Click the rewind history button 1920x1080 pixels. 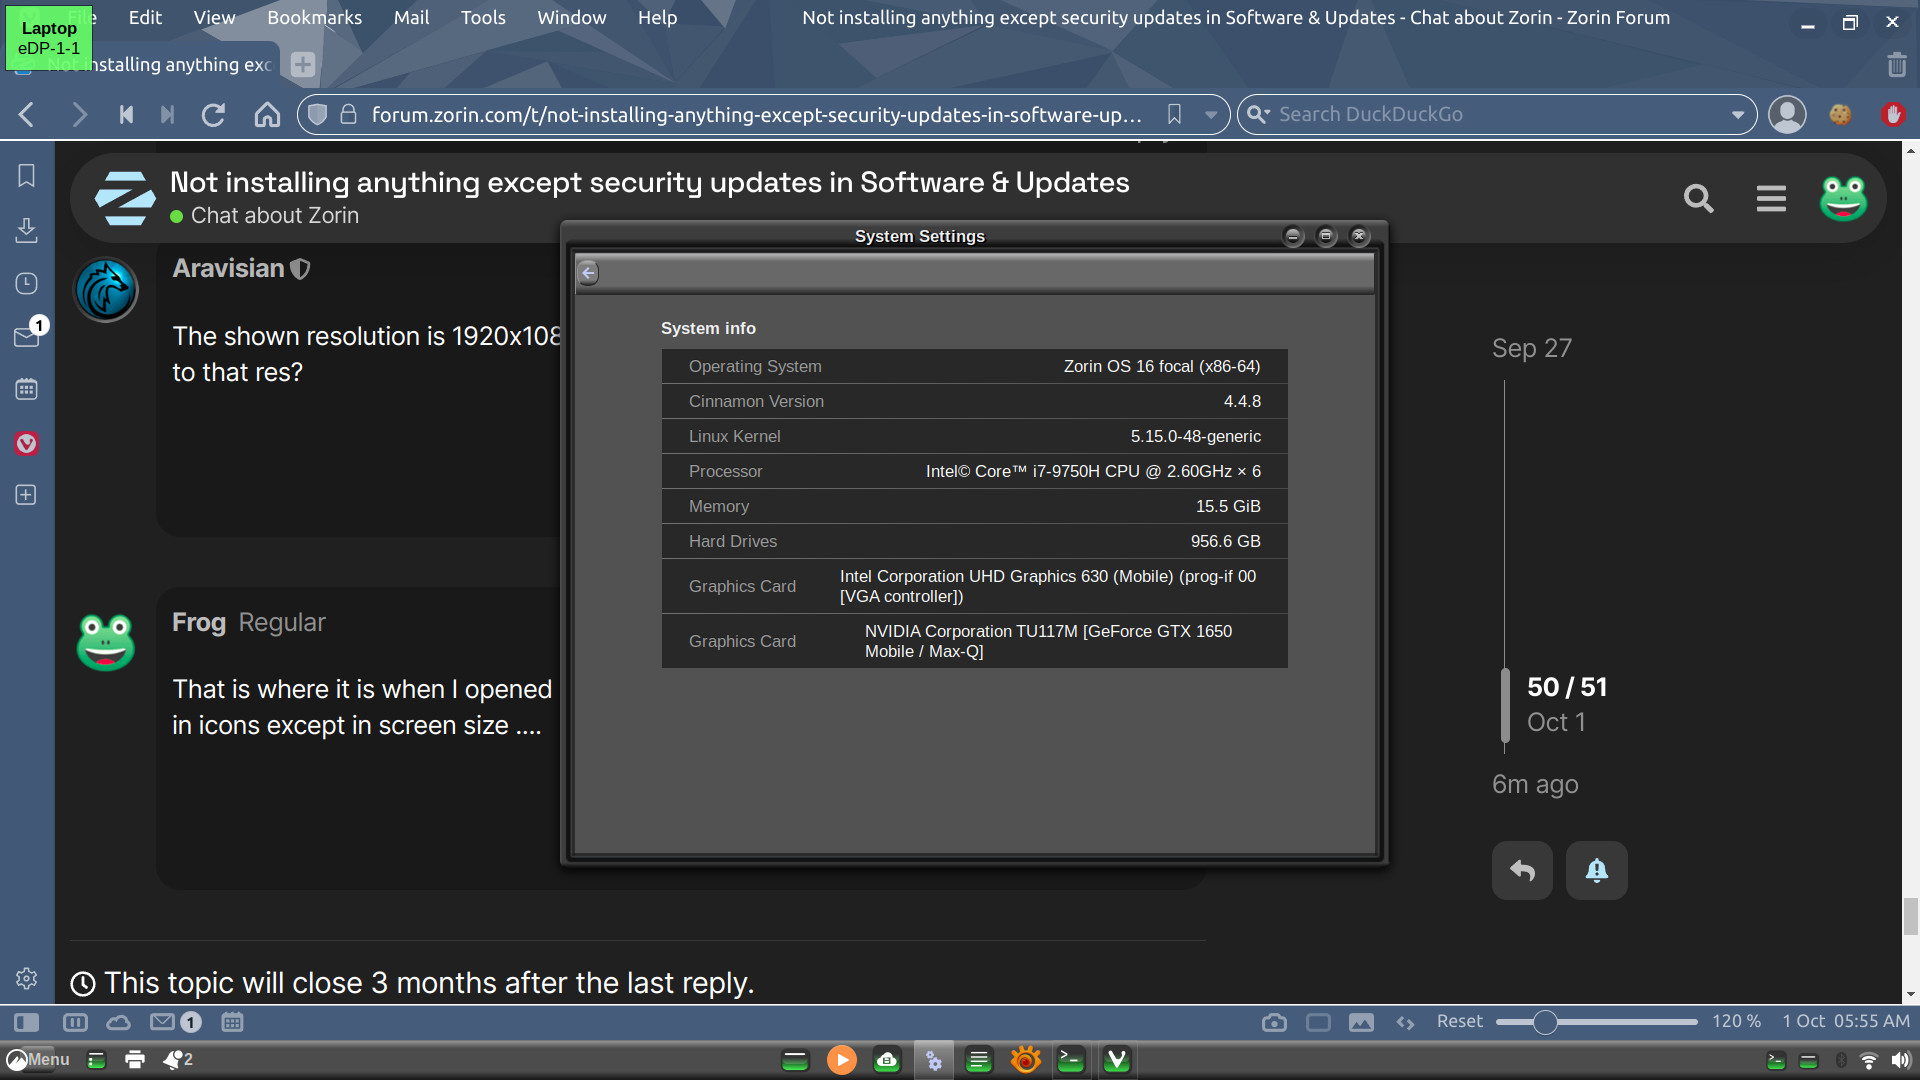126,115
